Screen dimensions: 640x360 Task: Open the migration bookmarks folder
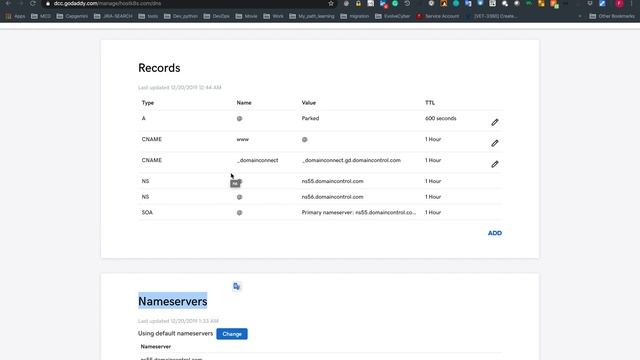(355, 16)
